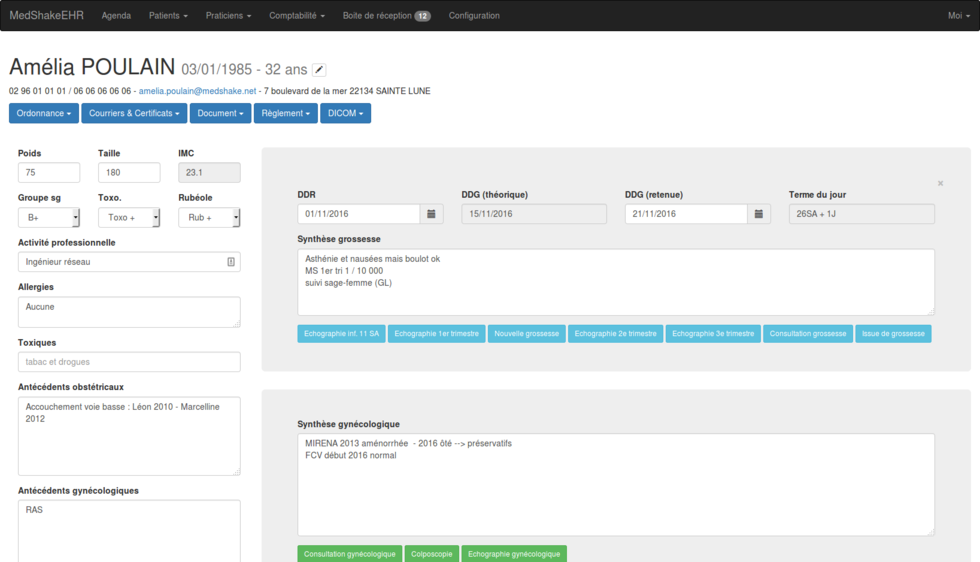This screenshot has width=980, height=562.
Task: Click the icon inside Activité professionnelle field
Action: (x=231, y=262)
